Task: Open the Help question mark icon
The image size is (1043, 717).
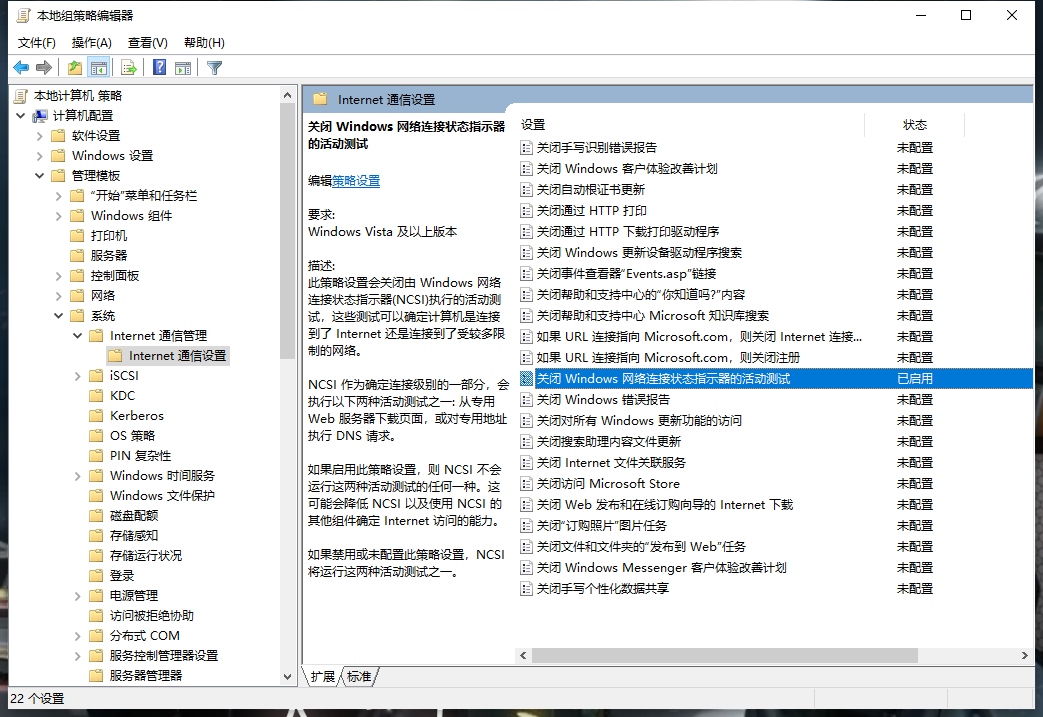Action: (160, 67)
